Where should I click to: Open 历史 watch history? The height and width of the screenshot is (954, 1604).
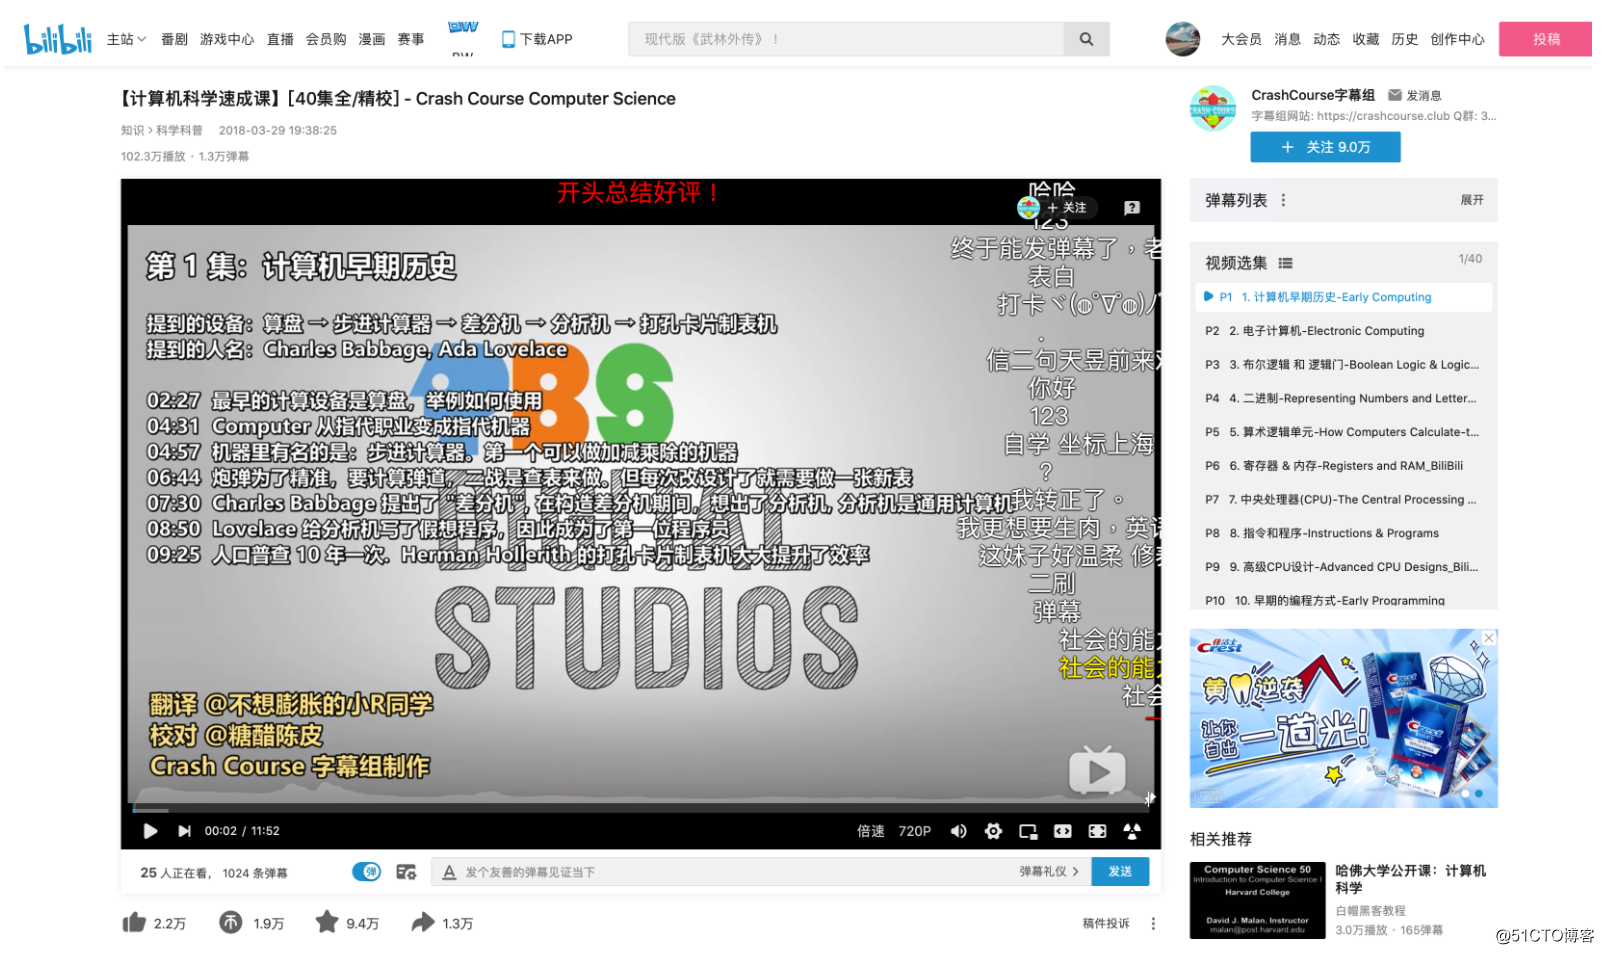tap(1404, 39)
